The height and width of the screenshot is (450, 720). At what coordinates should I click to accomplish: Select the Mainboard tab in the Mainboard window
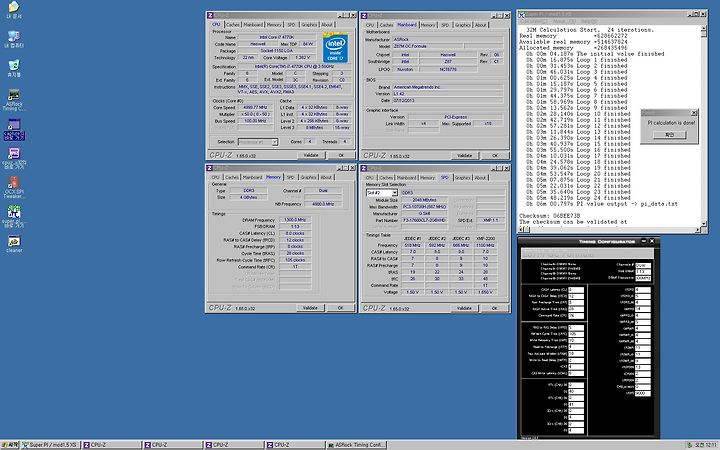(x=406, y=25)
